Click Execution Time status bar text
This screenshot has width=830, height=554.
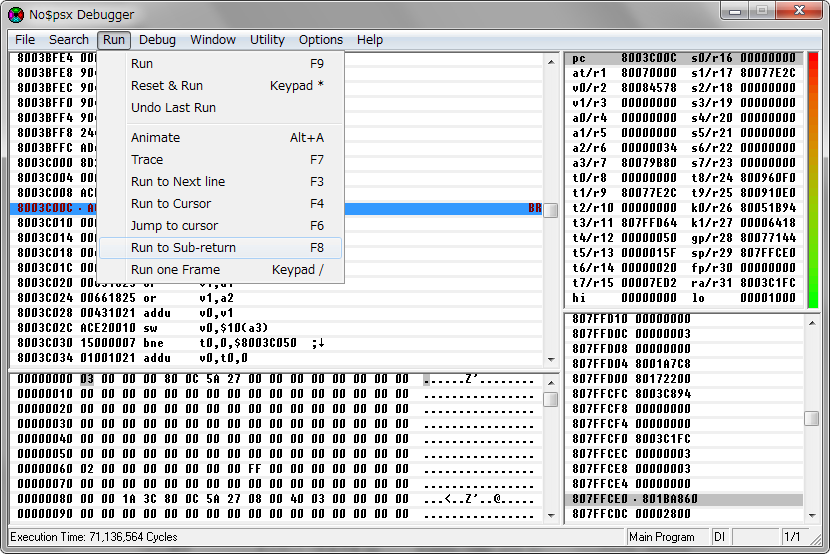[94, 537]
